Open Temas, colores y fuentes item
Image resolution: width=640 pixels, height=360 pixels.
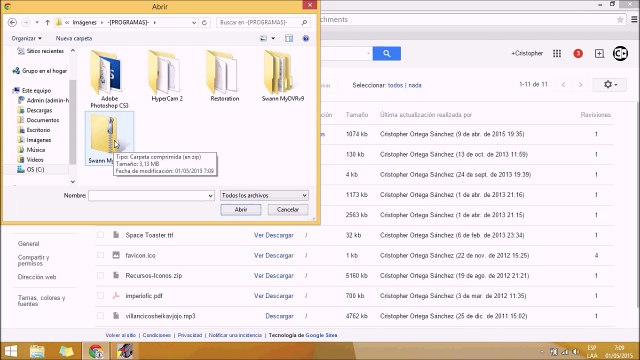(41, 301)
